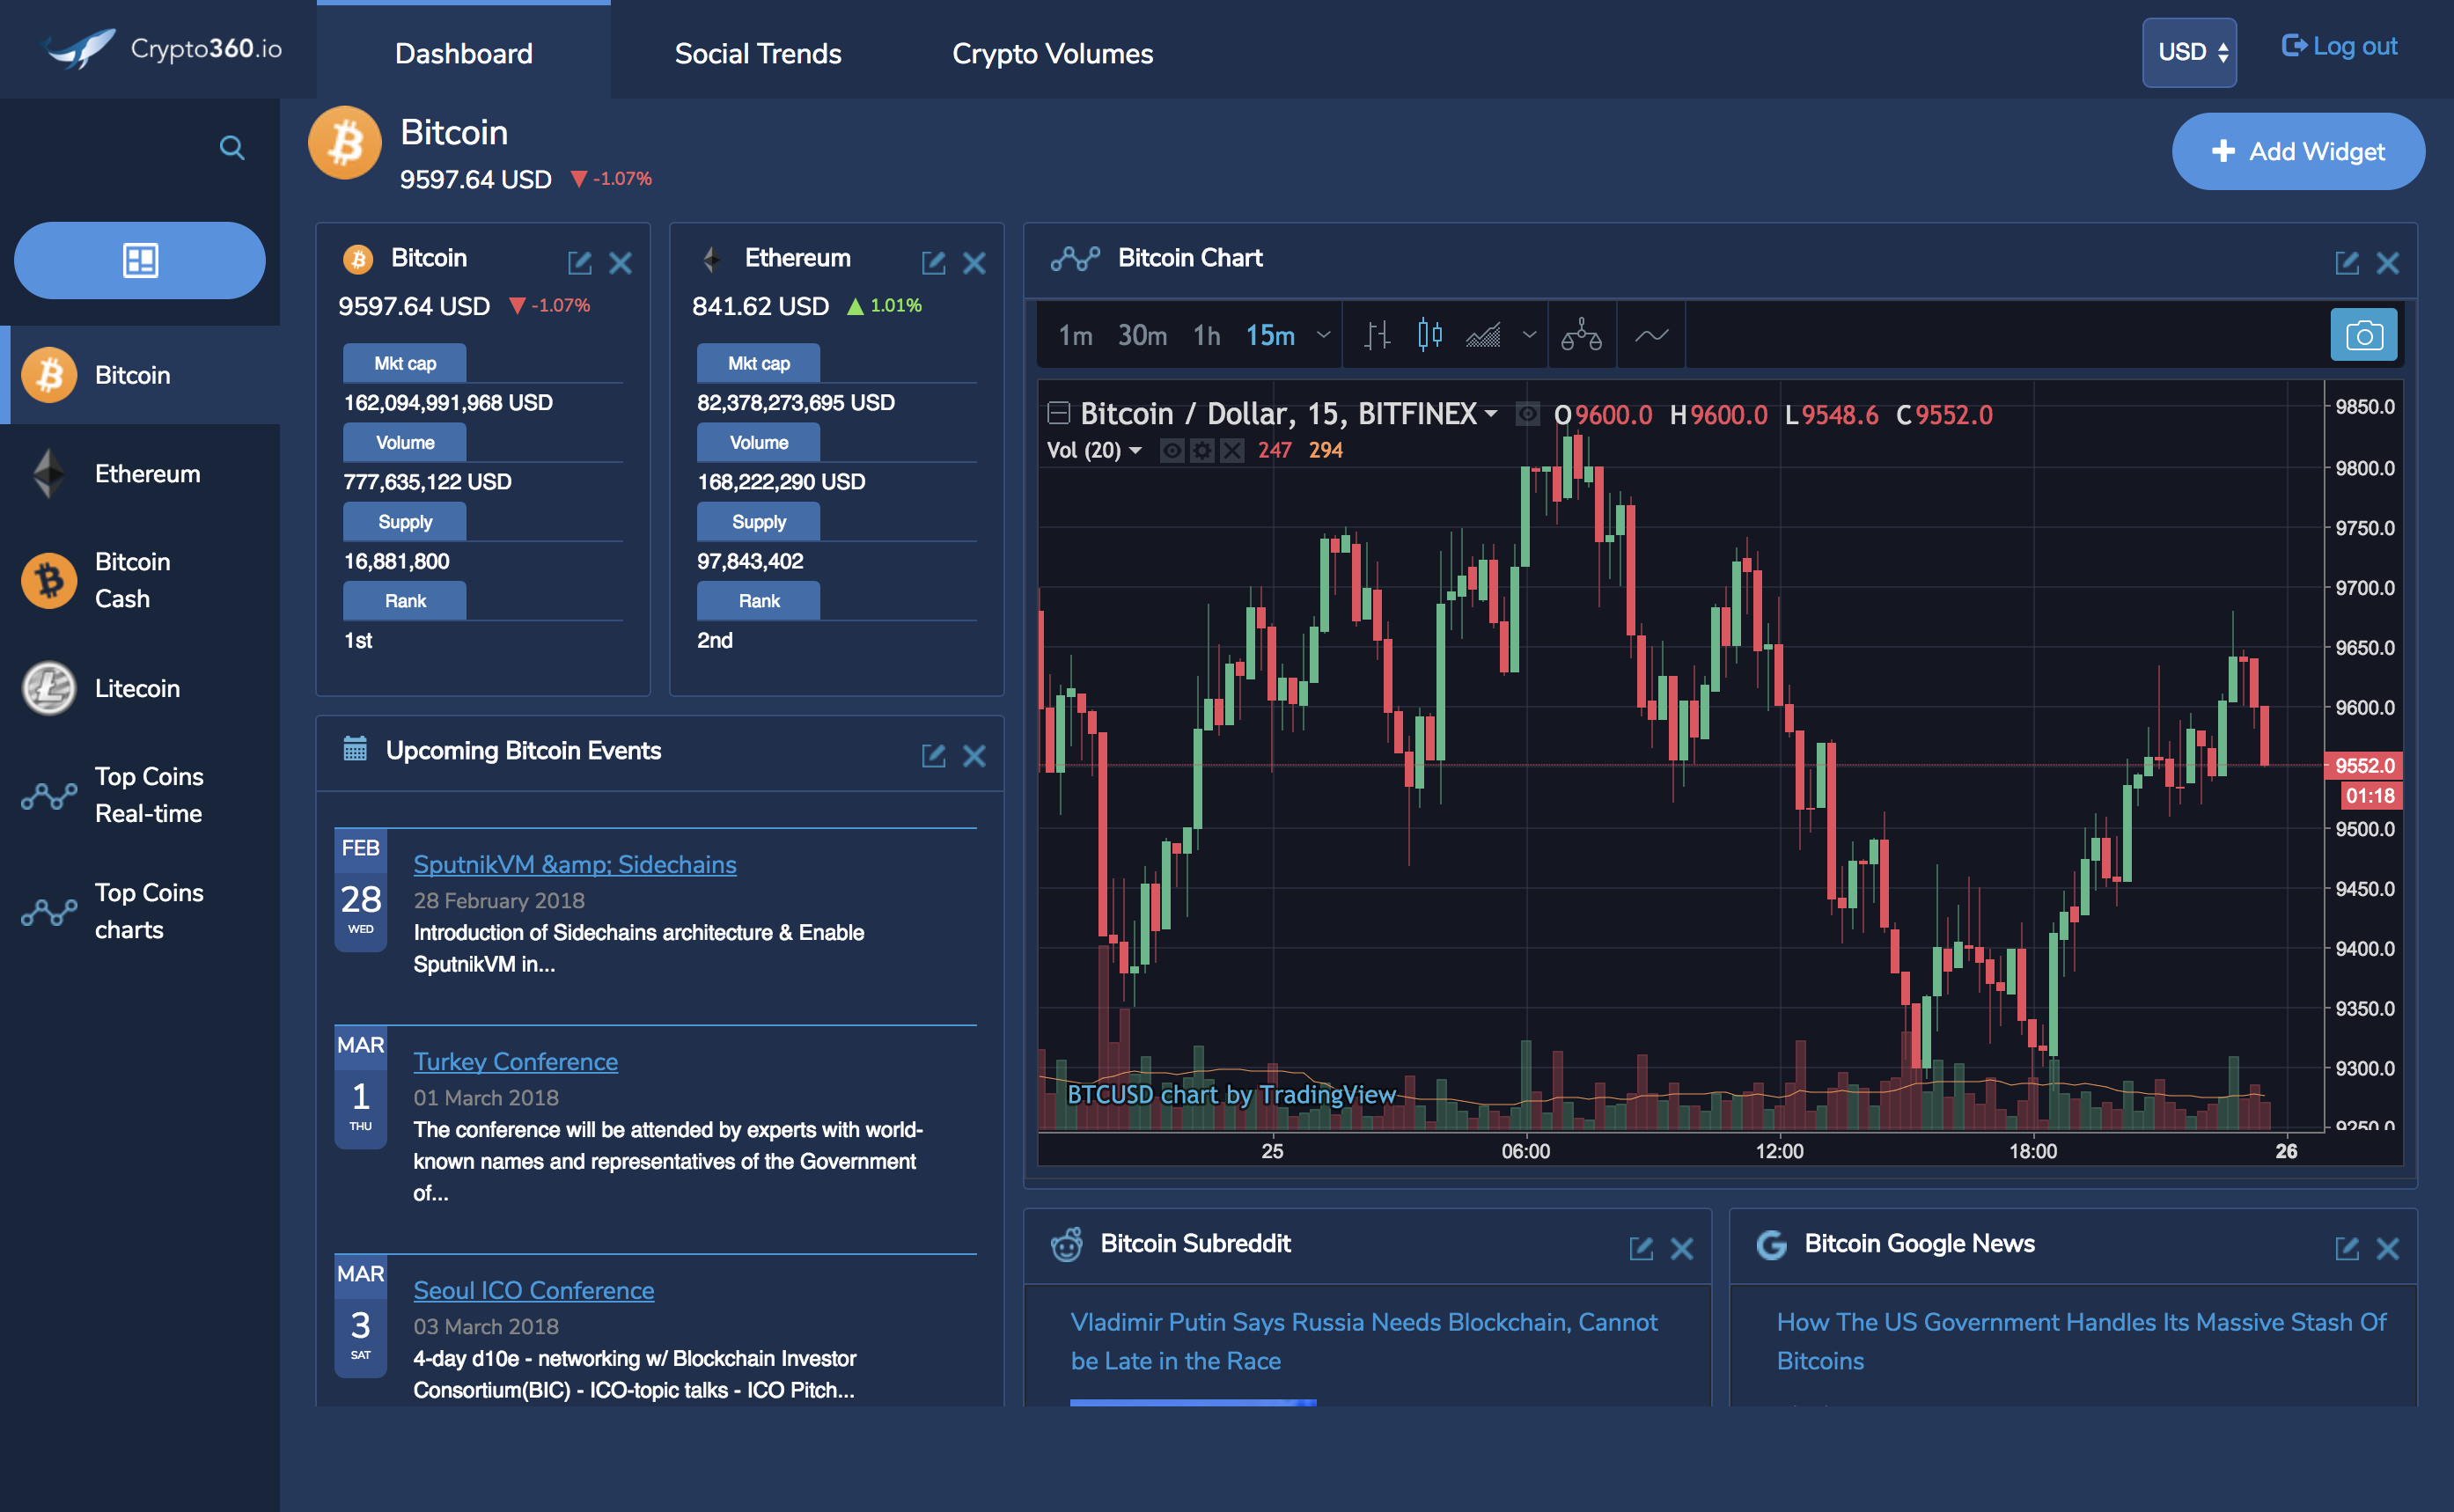Click the Log out link
Viewport: 2454px width, 1512px height.
[x=2340, y=46]
